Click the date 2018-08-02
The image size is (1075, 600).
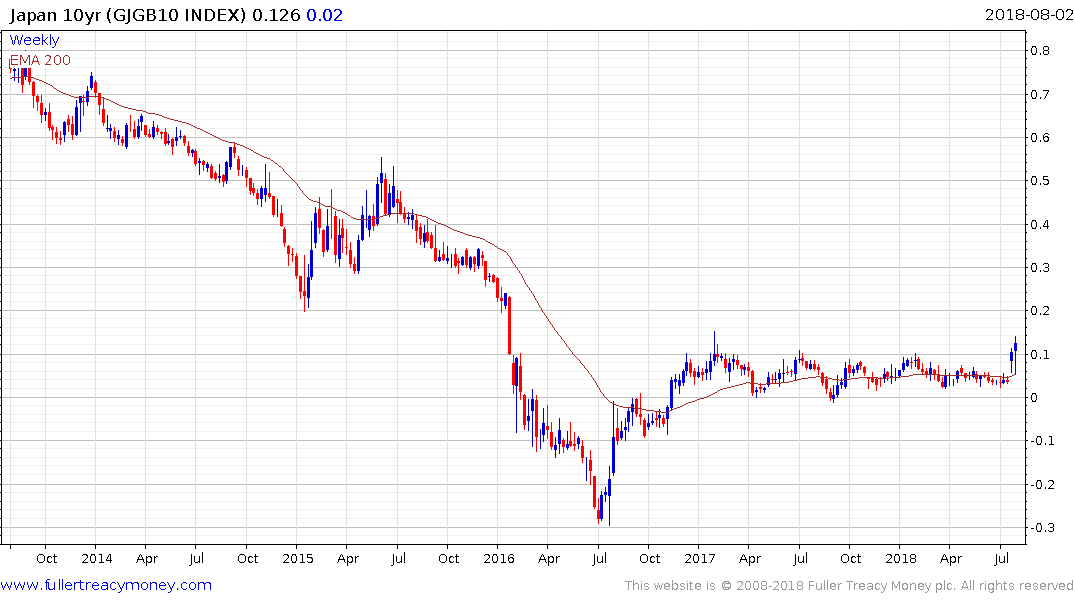(x=1028, y=15)
